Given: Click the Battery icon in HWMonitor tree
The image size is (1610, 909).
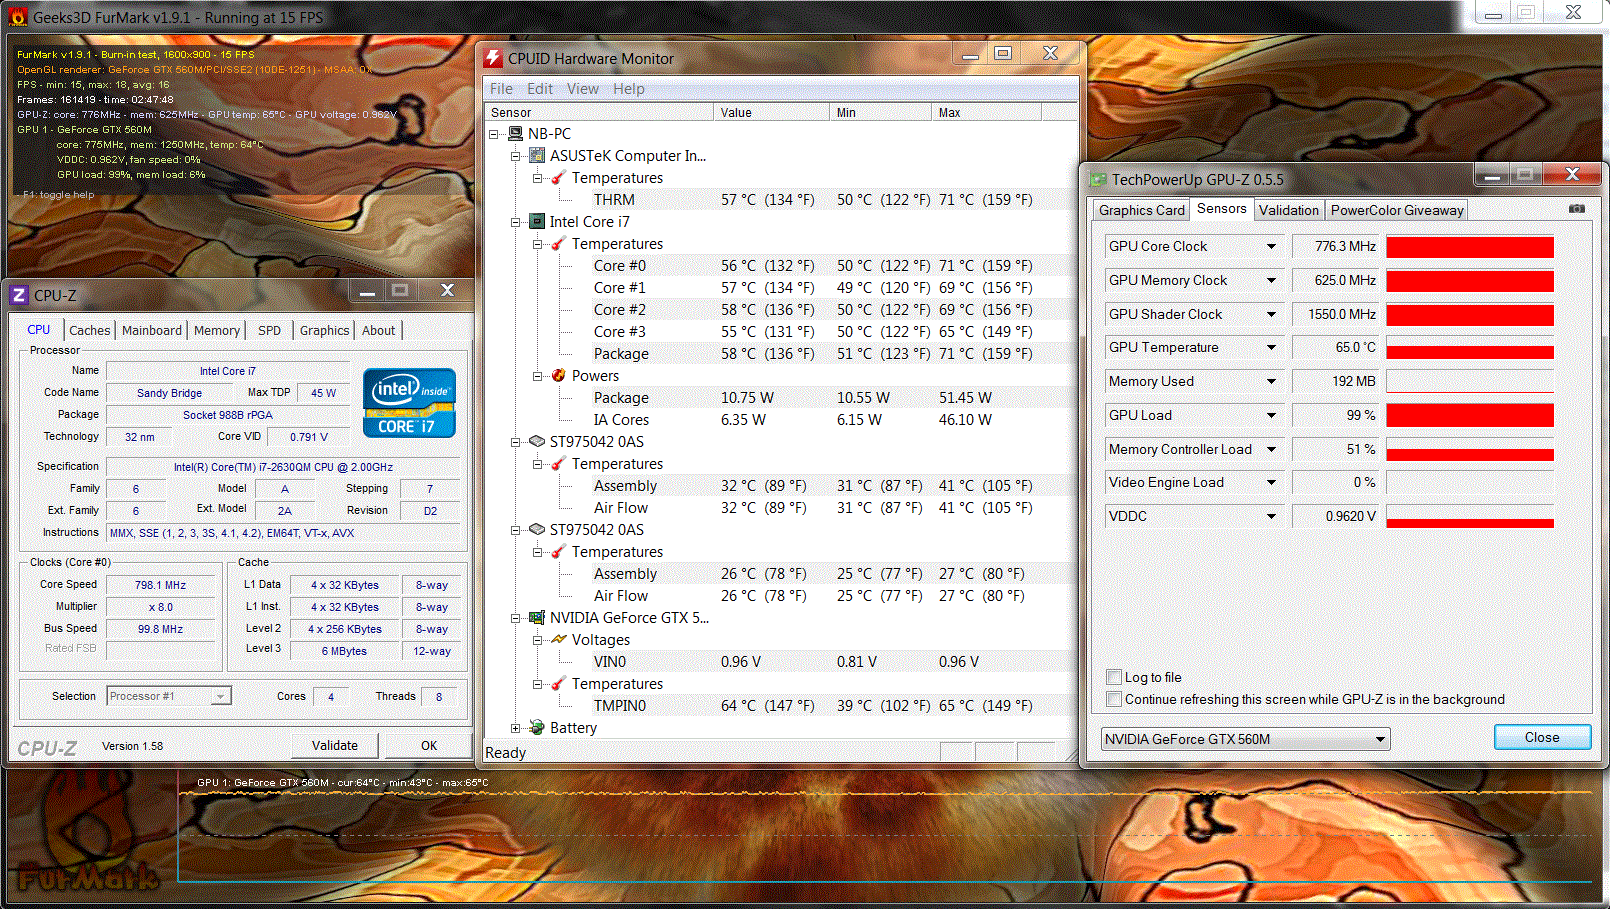Looking at the screenshot, I should point(538,728).
